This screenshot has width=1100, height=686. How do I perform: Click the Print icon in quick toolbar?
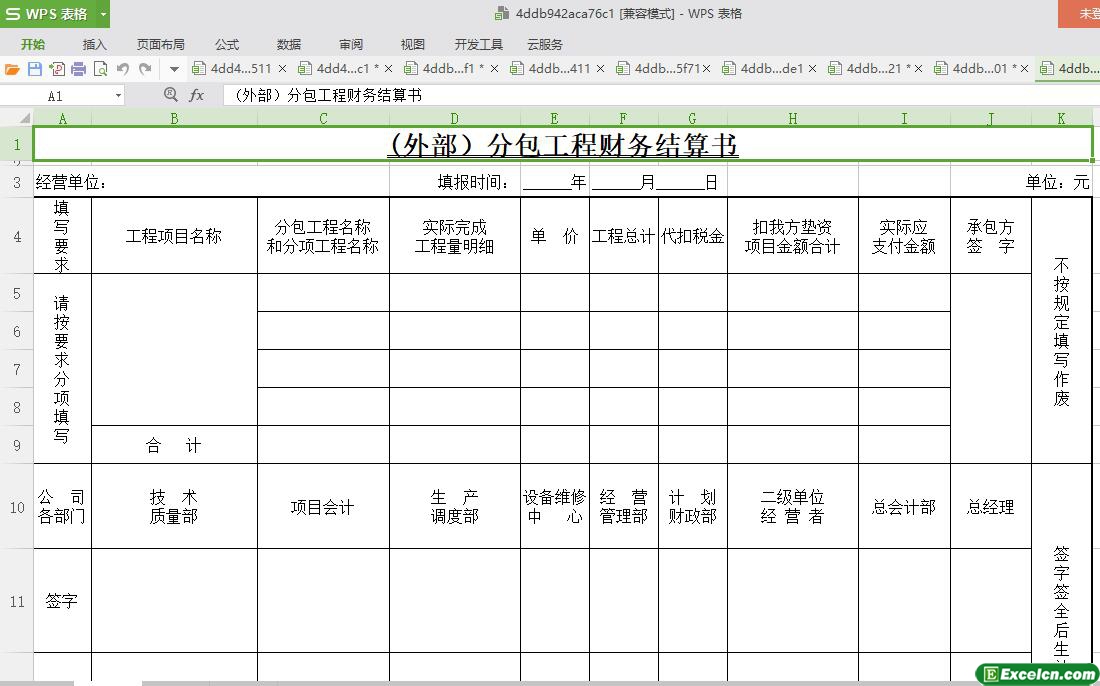(x=78, y=69)
